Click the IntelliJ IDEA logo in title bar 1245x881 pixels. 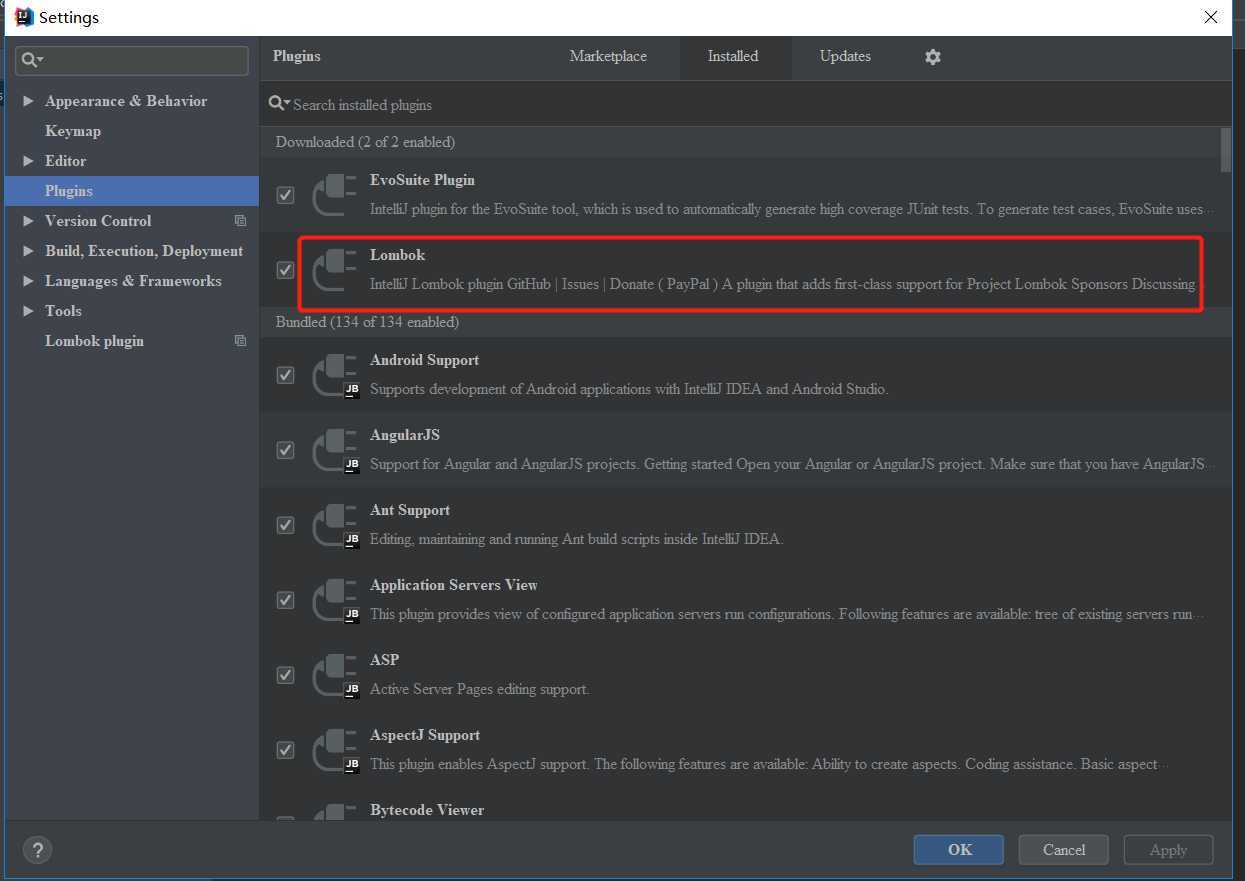click(24, 17)
